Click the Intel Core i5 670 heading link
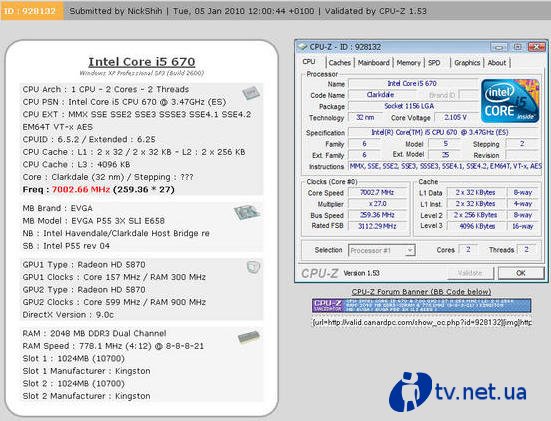This screenshot has height=421, width=551. tap(142, 62)
